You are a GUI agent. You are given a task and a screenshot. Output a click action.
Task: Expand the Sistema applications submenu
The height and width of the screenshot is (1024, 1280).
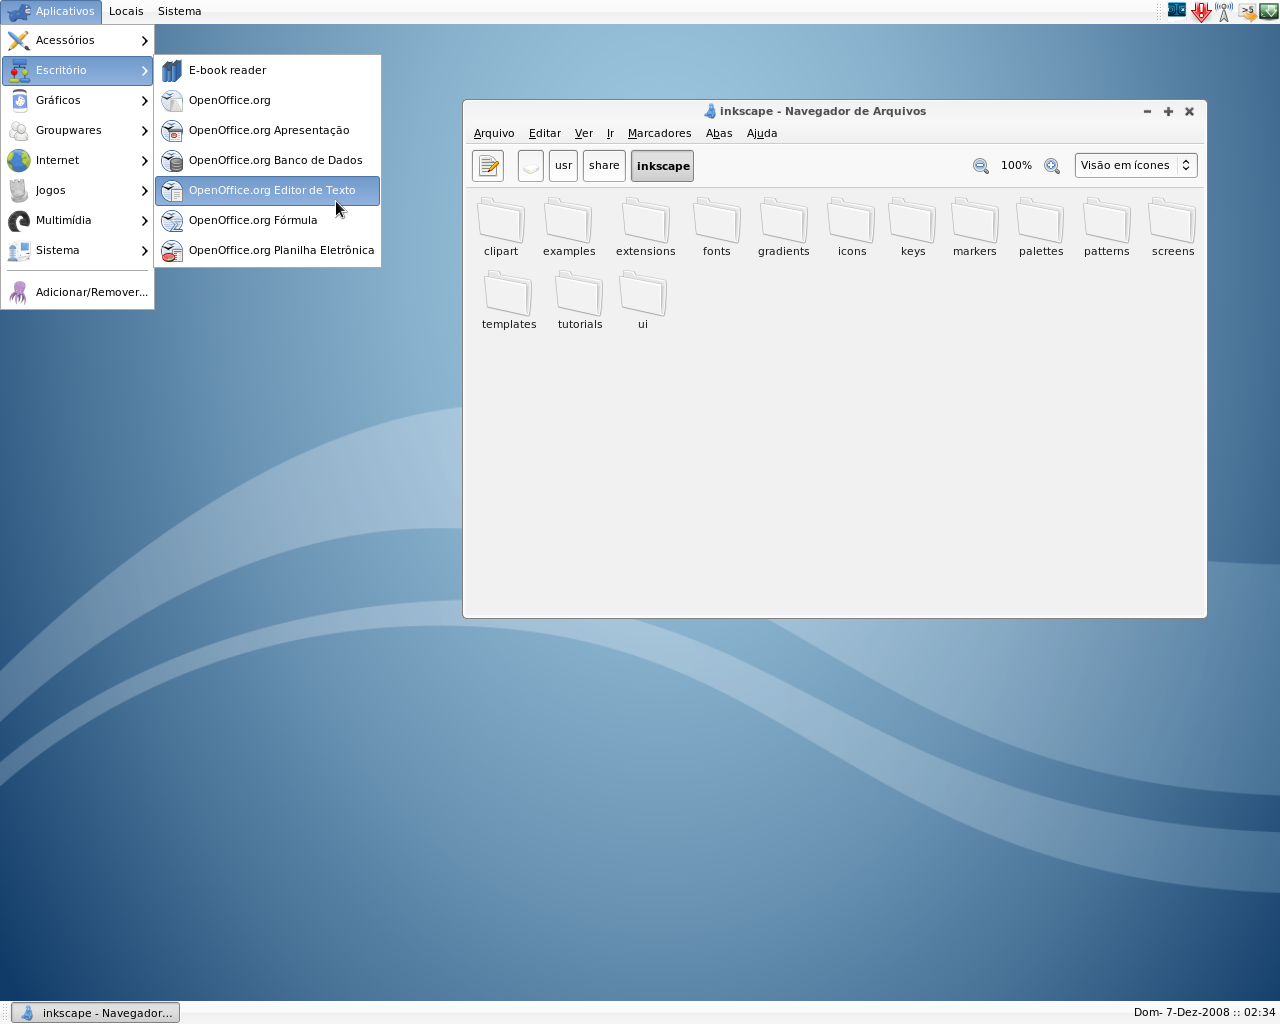[x=78, y=250]
